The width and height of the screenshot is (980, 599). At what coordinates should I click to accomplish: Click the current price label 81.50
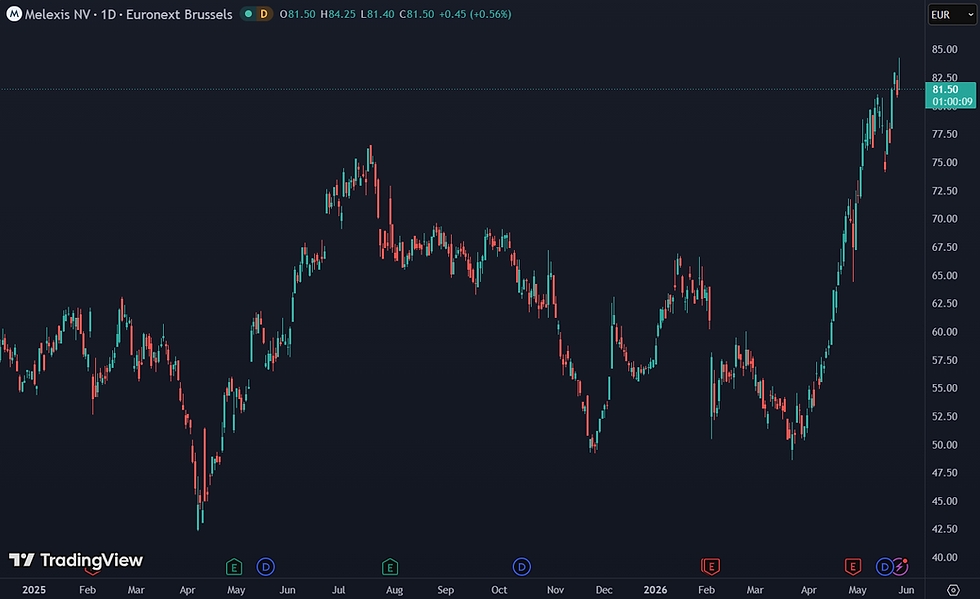pos(951,95)
